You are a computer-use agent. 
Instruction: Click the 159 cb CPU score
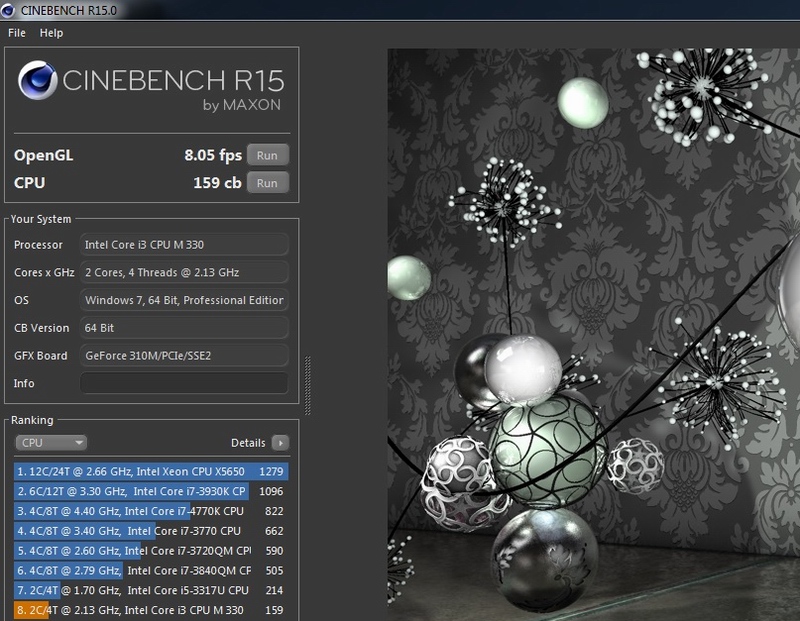(217, 183)
